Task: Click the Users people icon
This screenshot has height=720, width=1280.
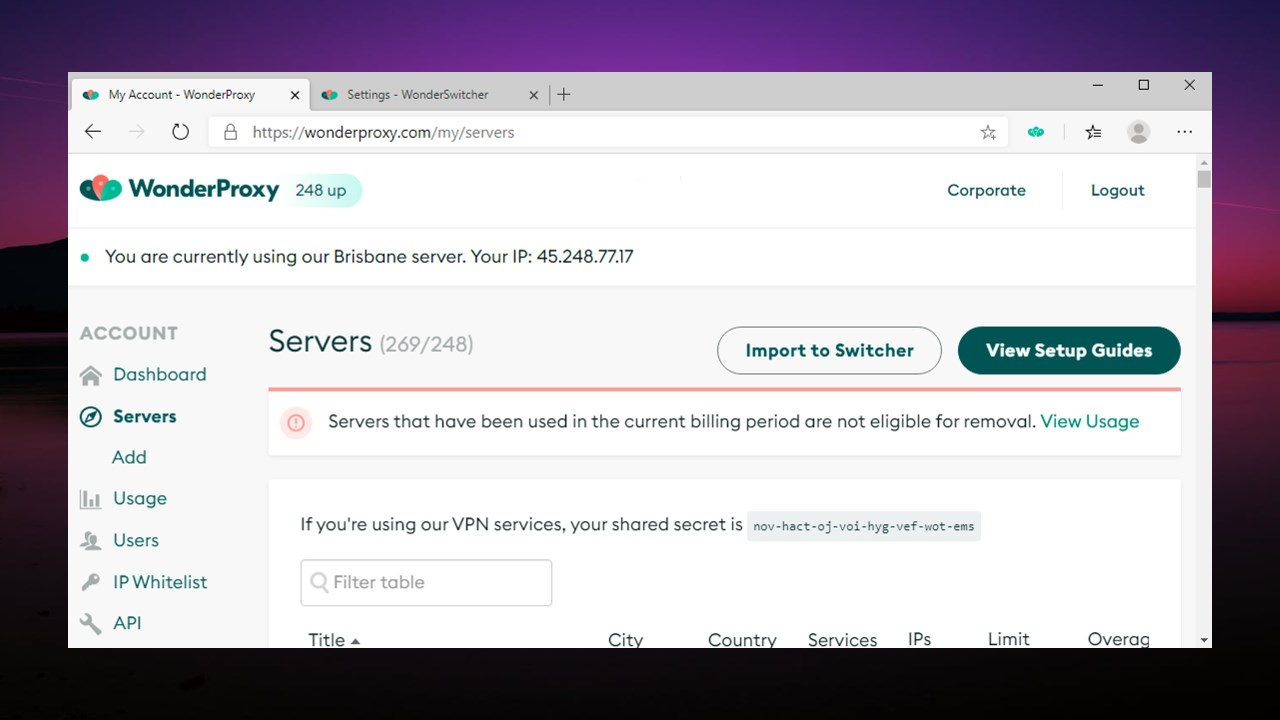Action: pos(91,541)
